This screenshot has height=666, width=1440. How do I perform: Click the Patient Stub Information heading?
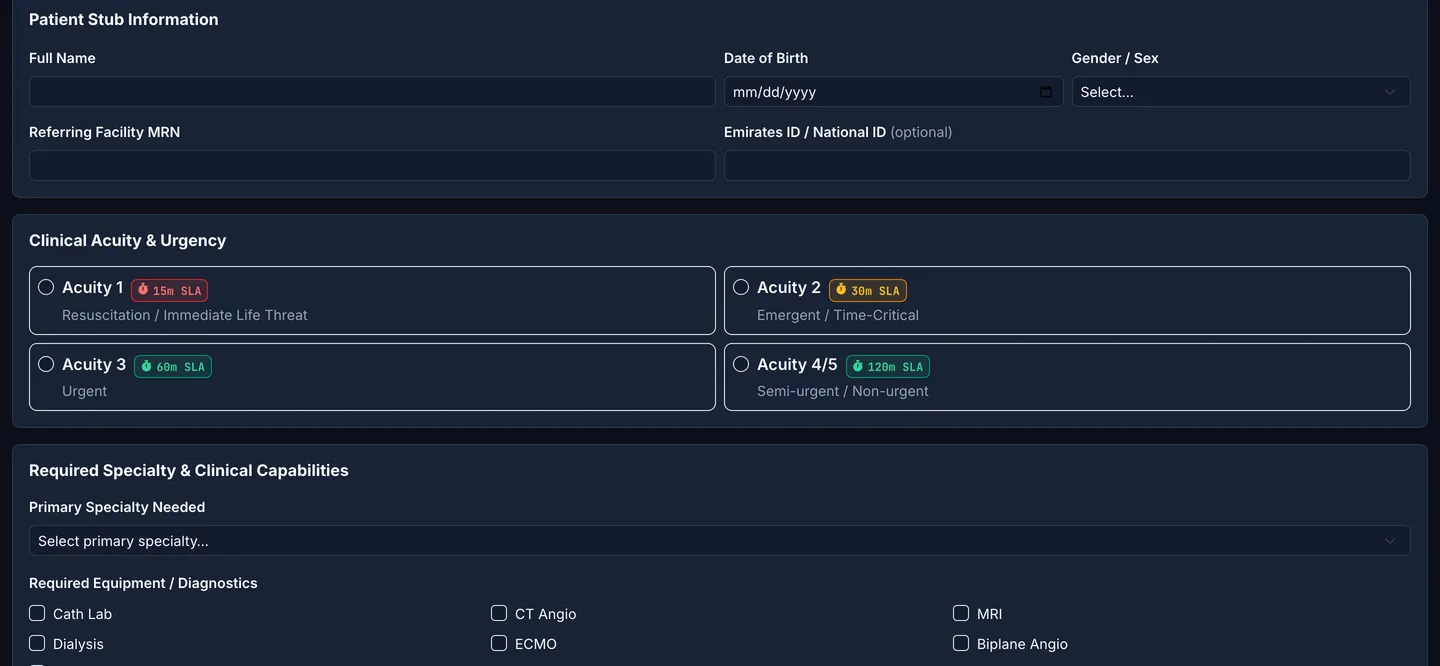point(124,19)
